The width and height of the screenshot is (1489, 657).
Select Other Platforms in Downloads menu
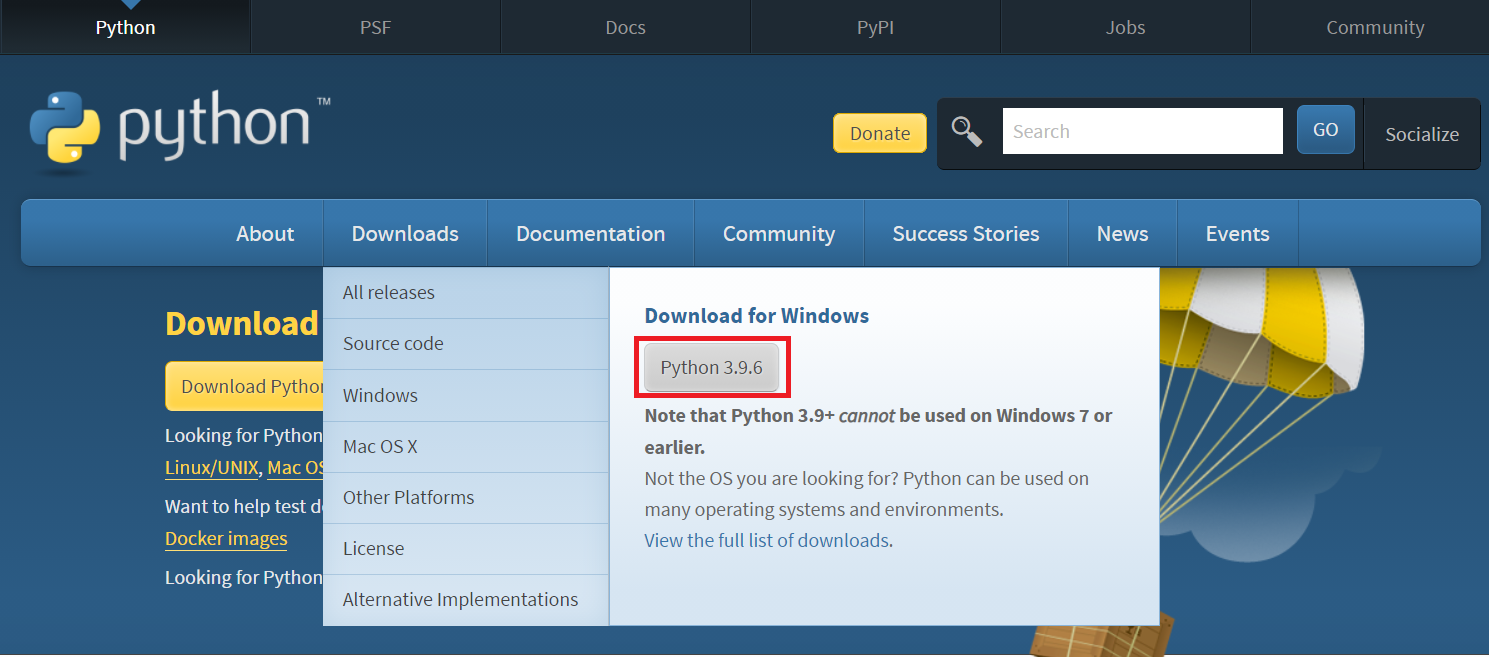click(466, 498)
